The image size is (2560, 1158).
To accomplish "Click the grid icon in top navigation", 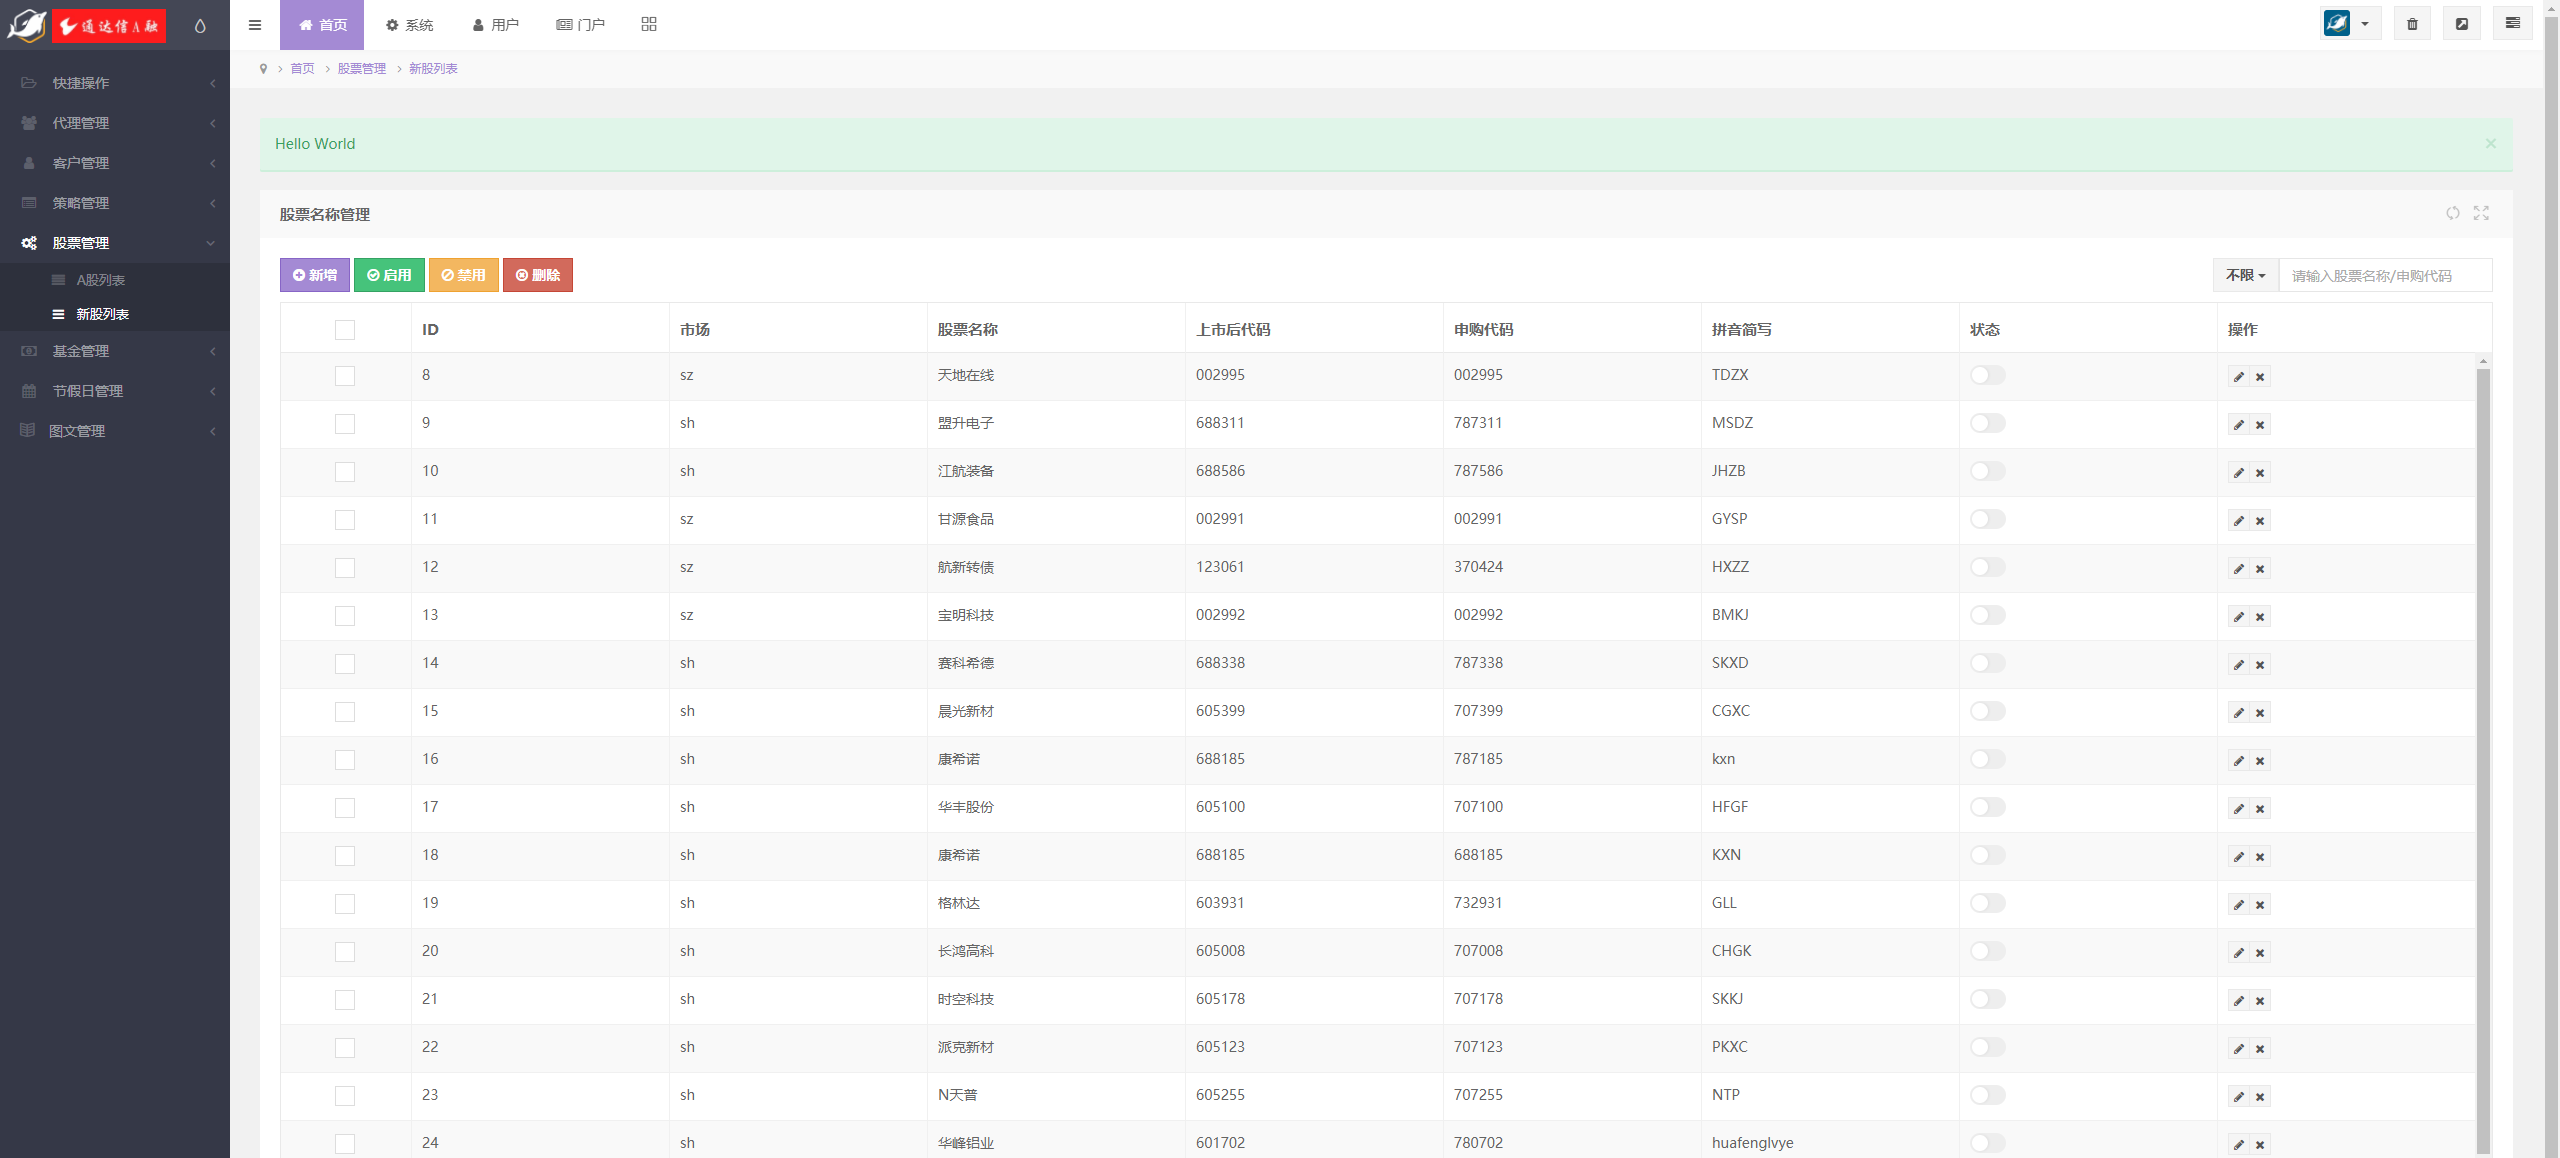I will coord(649,24).
